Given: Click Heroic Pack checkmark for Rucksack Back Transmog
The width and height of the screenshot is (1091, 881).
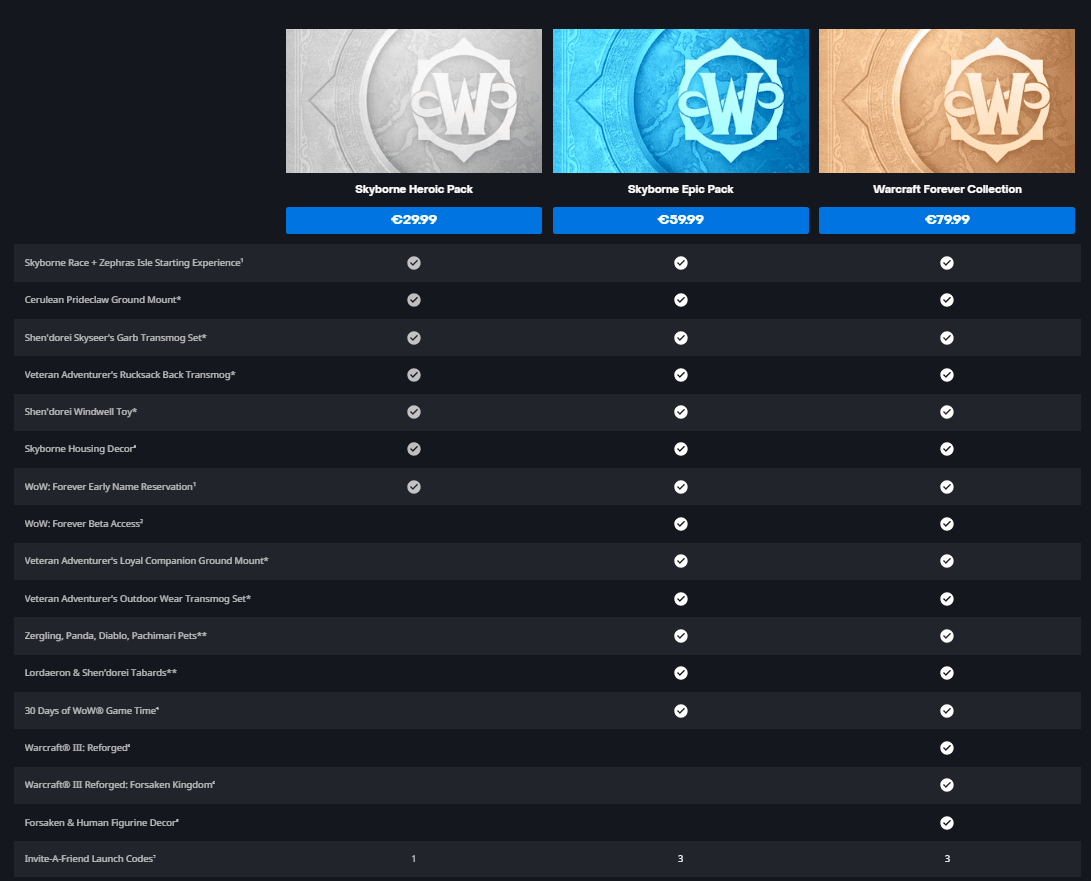Looking at the screenshot, I should tap(414, 375).
